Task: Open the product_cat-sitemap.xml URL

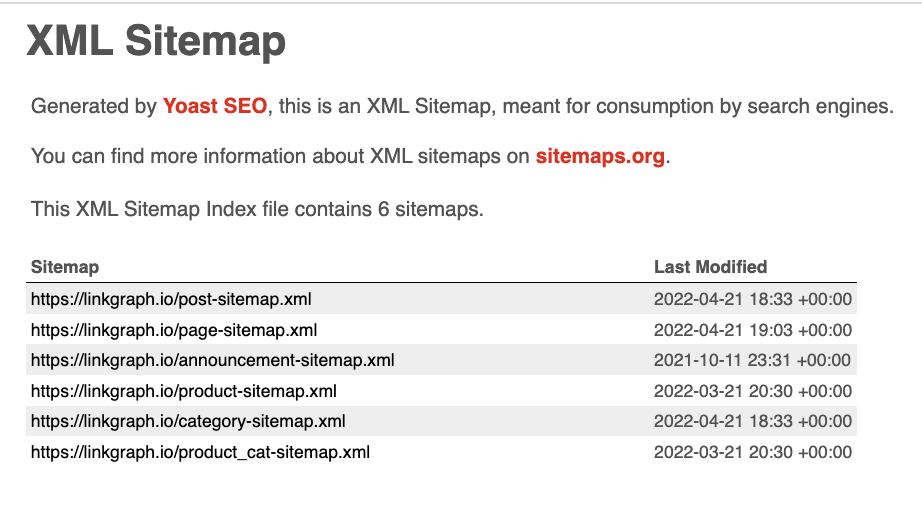Action: (x=200, y=452)
